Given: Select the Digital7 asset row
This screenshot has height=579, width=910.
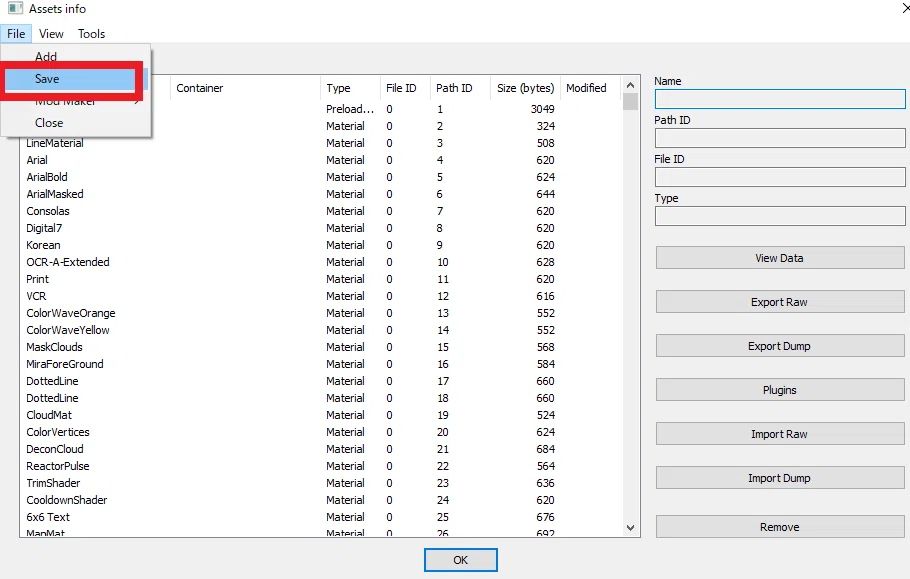Looking at the screenshot, I should click(321, 228).
